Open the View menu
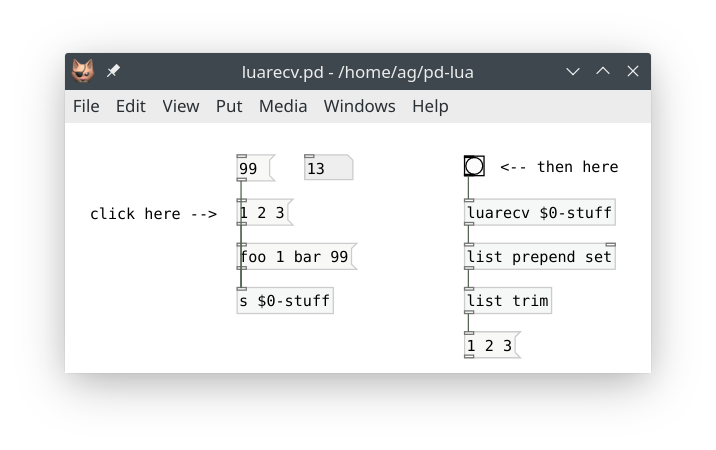The height and width of the screenshot is (450, 716). coord(181,106)
